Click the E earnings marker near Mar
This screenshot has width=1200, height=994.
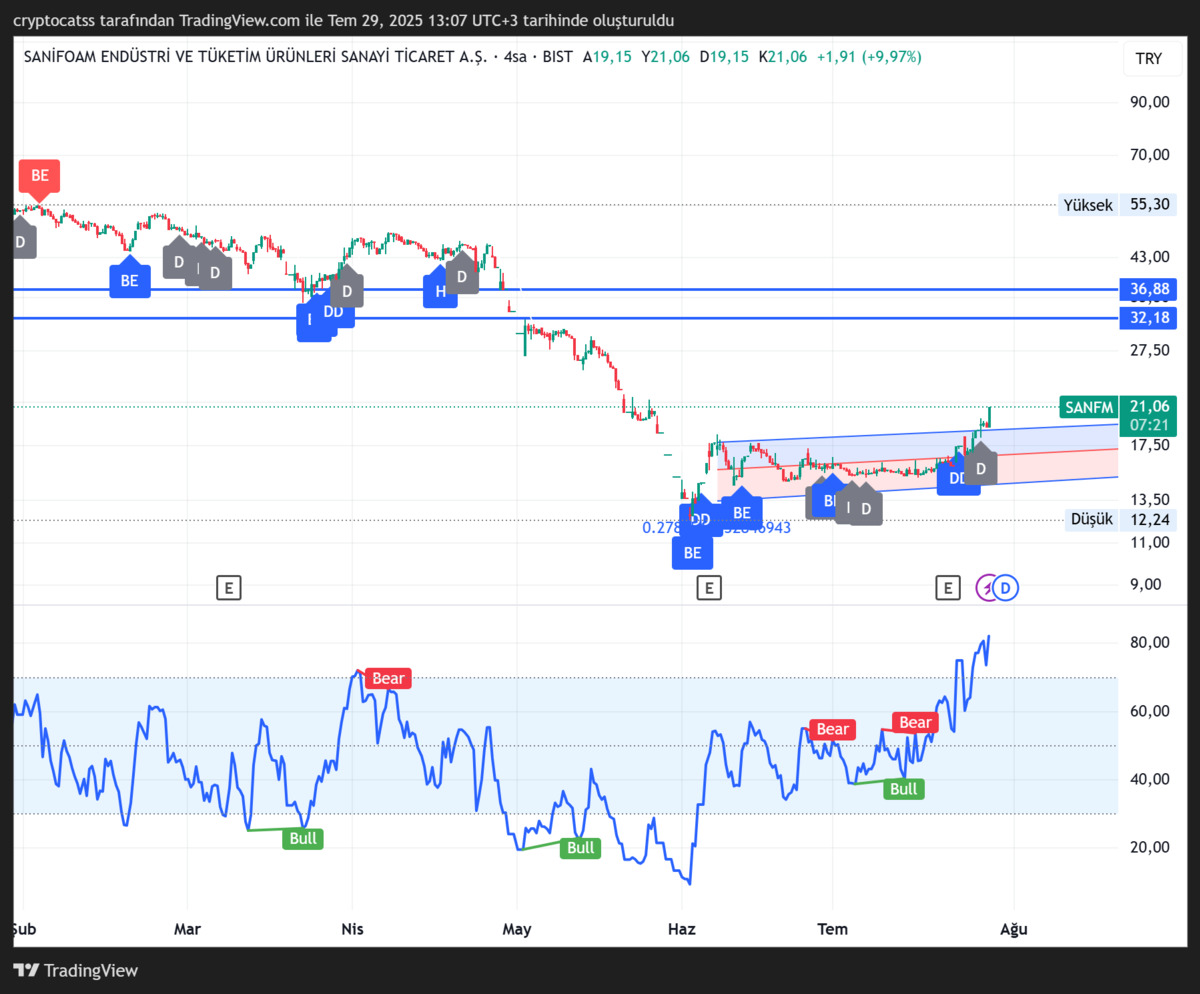point(229,588)
